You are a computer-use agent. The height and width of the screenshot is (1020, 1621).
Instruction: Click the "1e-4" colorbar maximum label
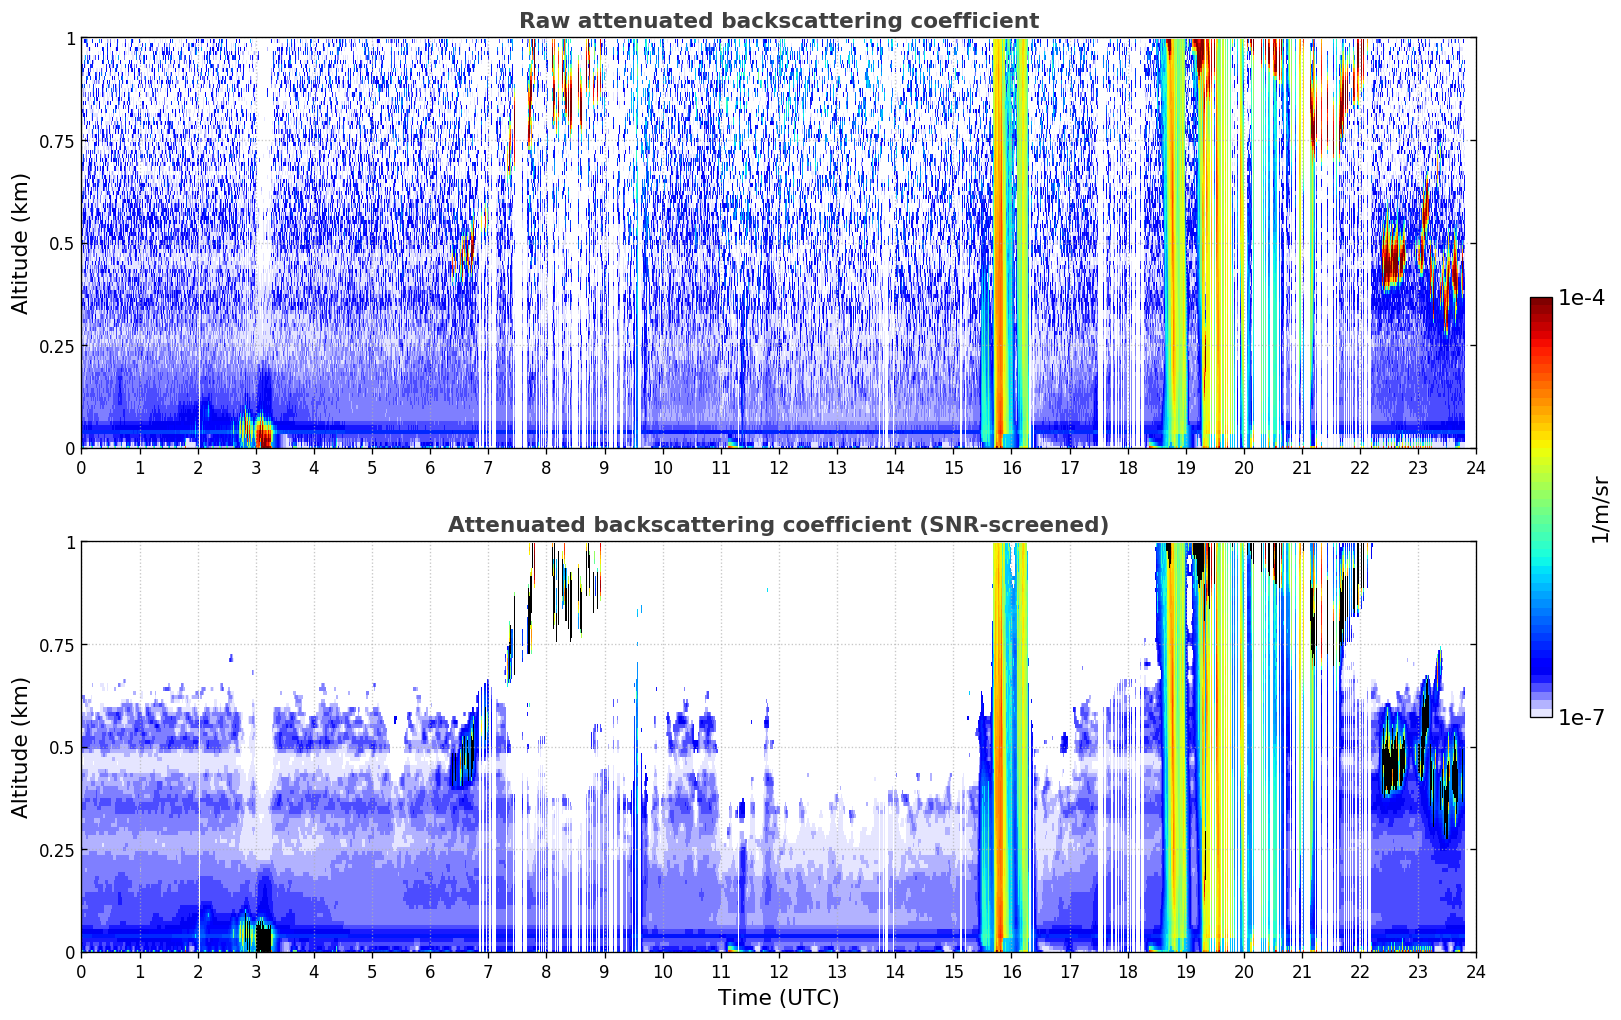1581,298
